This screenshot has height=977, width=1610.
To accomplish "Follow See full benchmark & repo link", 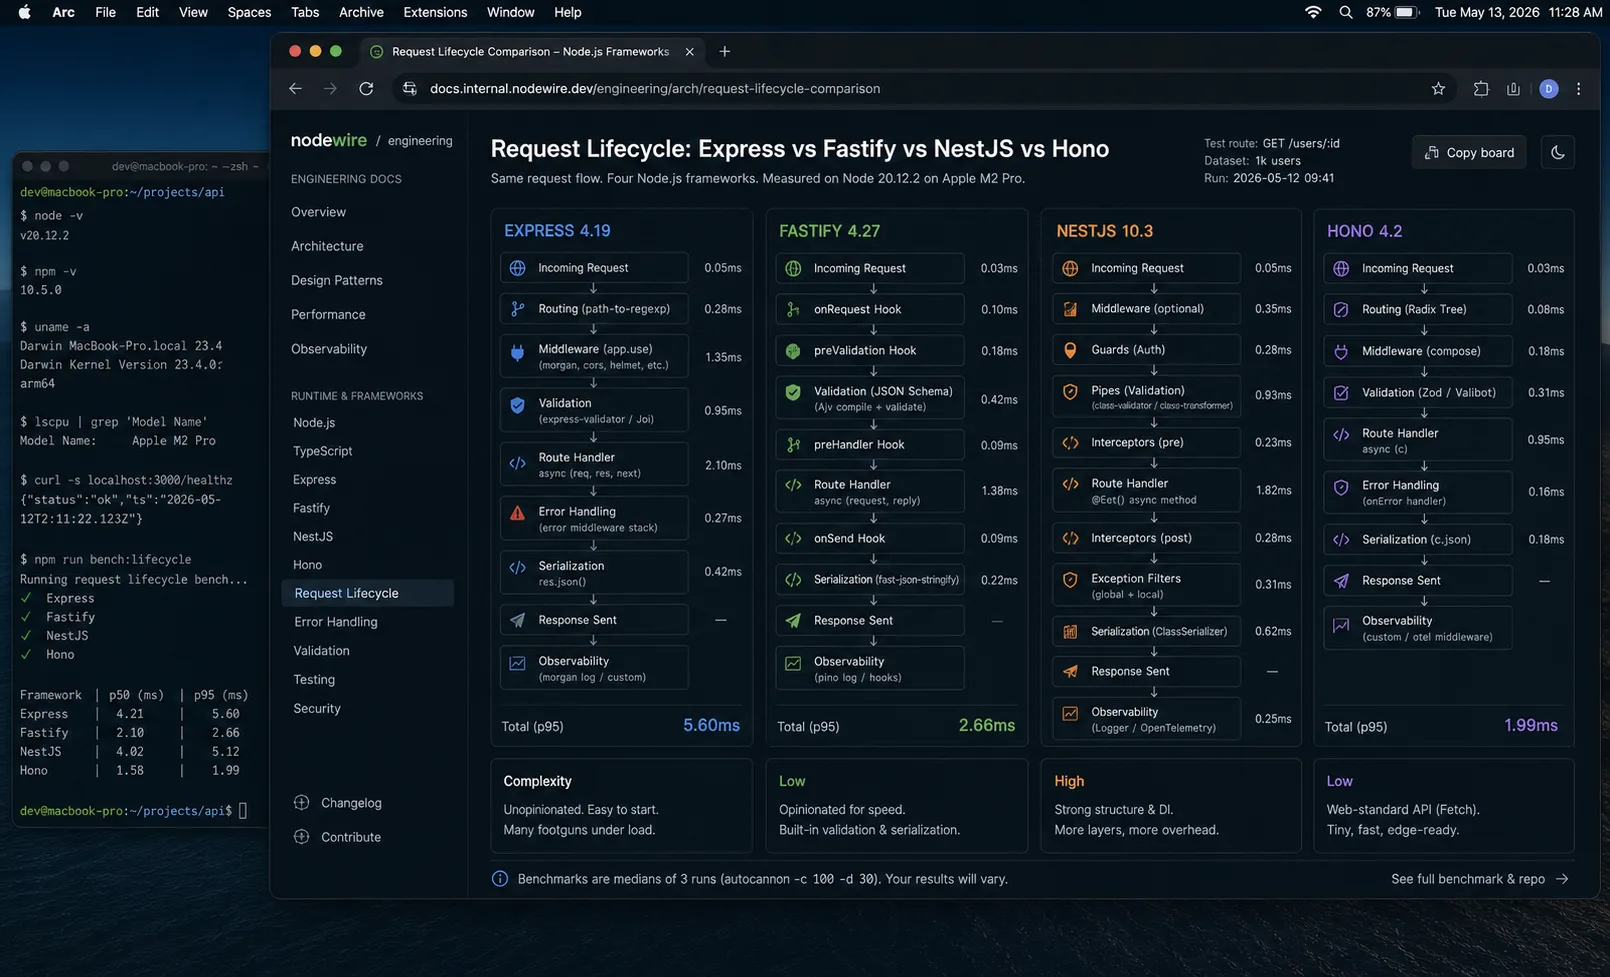I will [1479, 879].
